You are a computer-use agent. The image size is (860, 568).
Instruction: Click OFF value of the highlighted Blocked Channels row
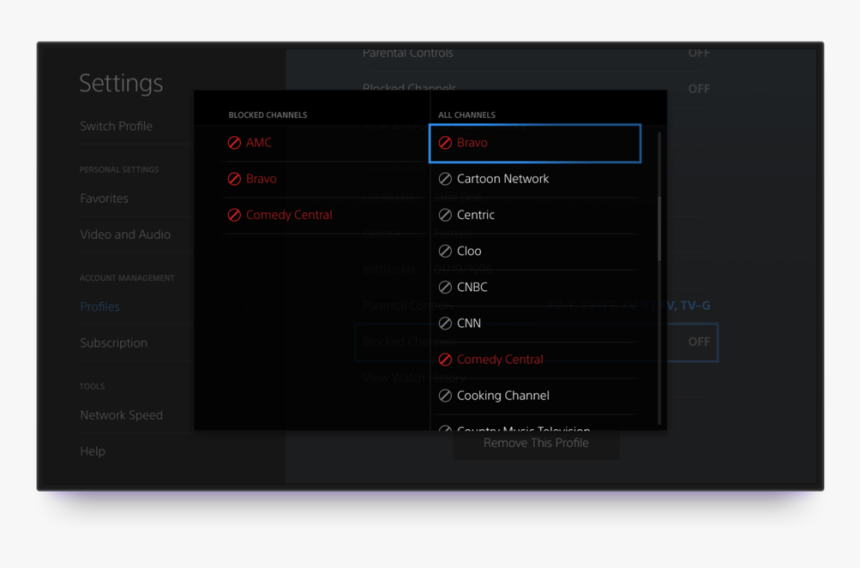(699, 342)
